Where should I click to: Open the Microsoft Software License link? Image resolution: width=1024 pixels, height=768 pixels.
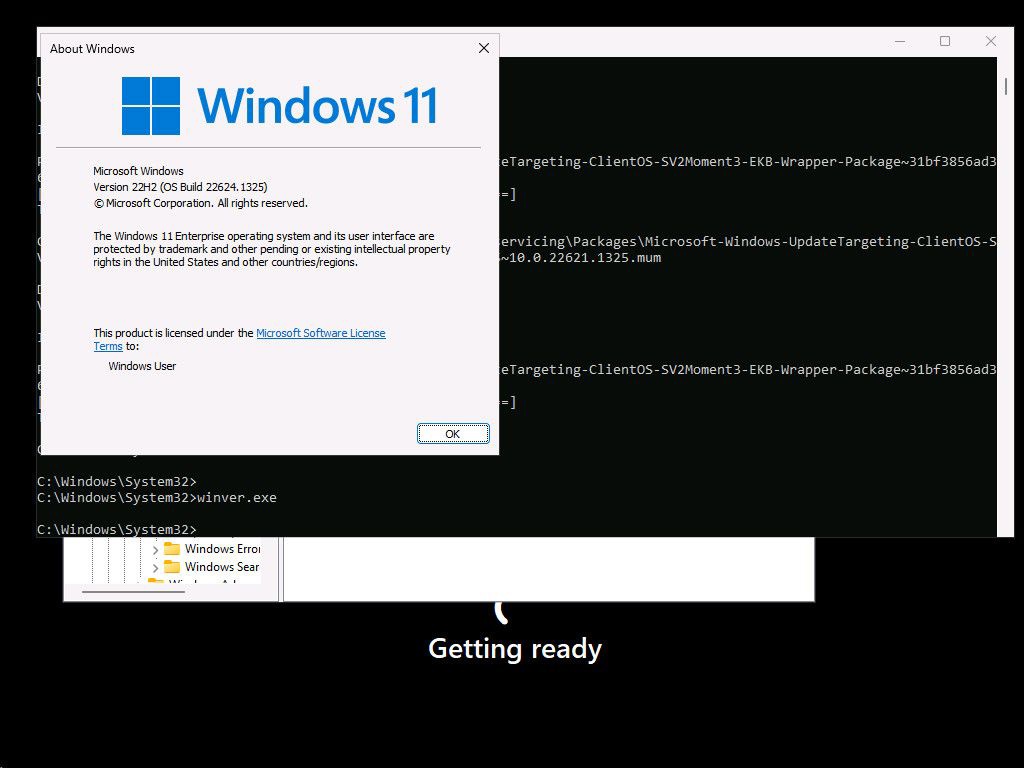321,333
